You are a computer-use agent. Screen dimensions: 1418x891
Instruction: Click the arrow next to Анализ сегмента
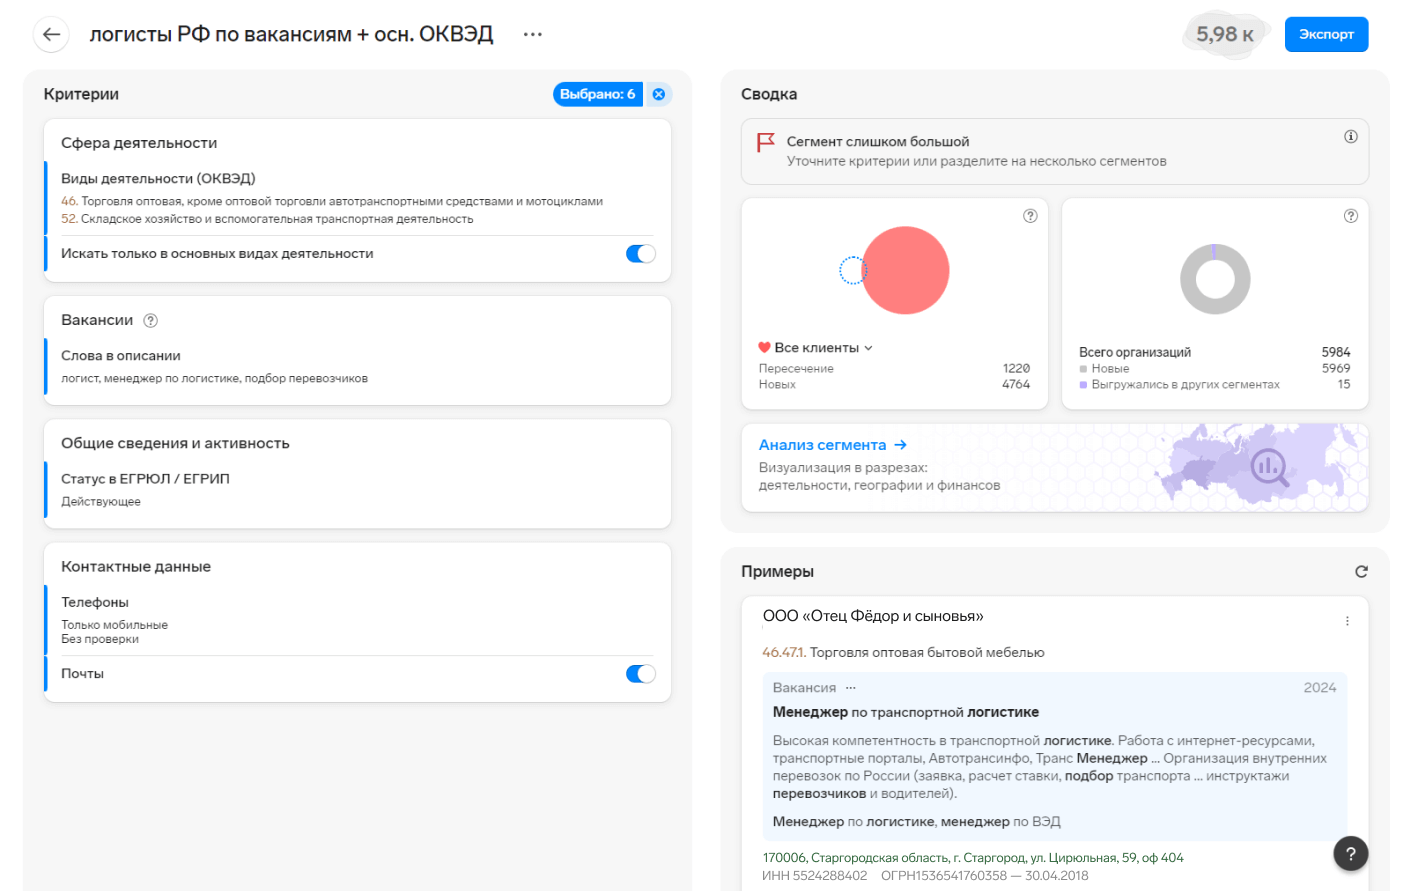[900, 445]
